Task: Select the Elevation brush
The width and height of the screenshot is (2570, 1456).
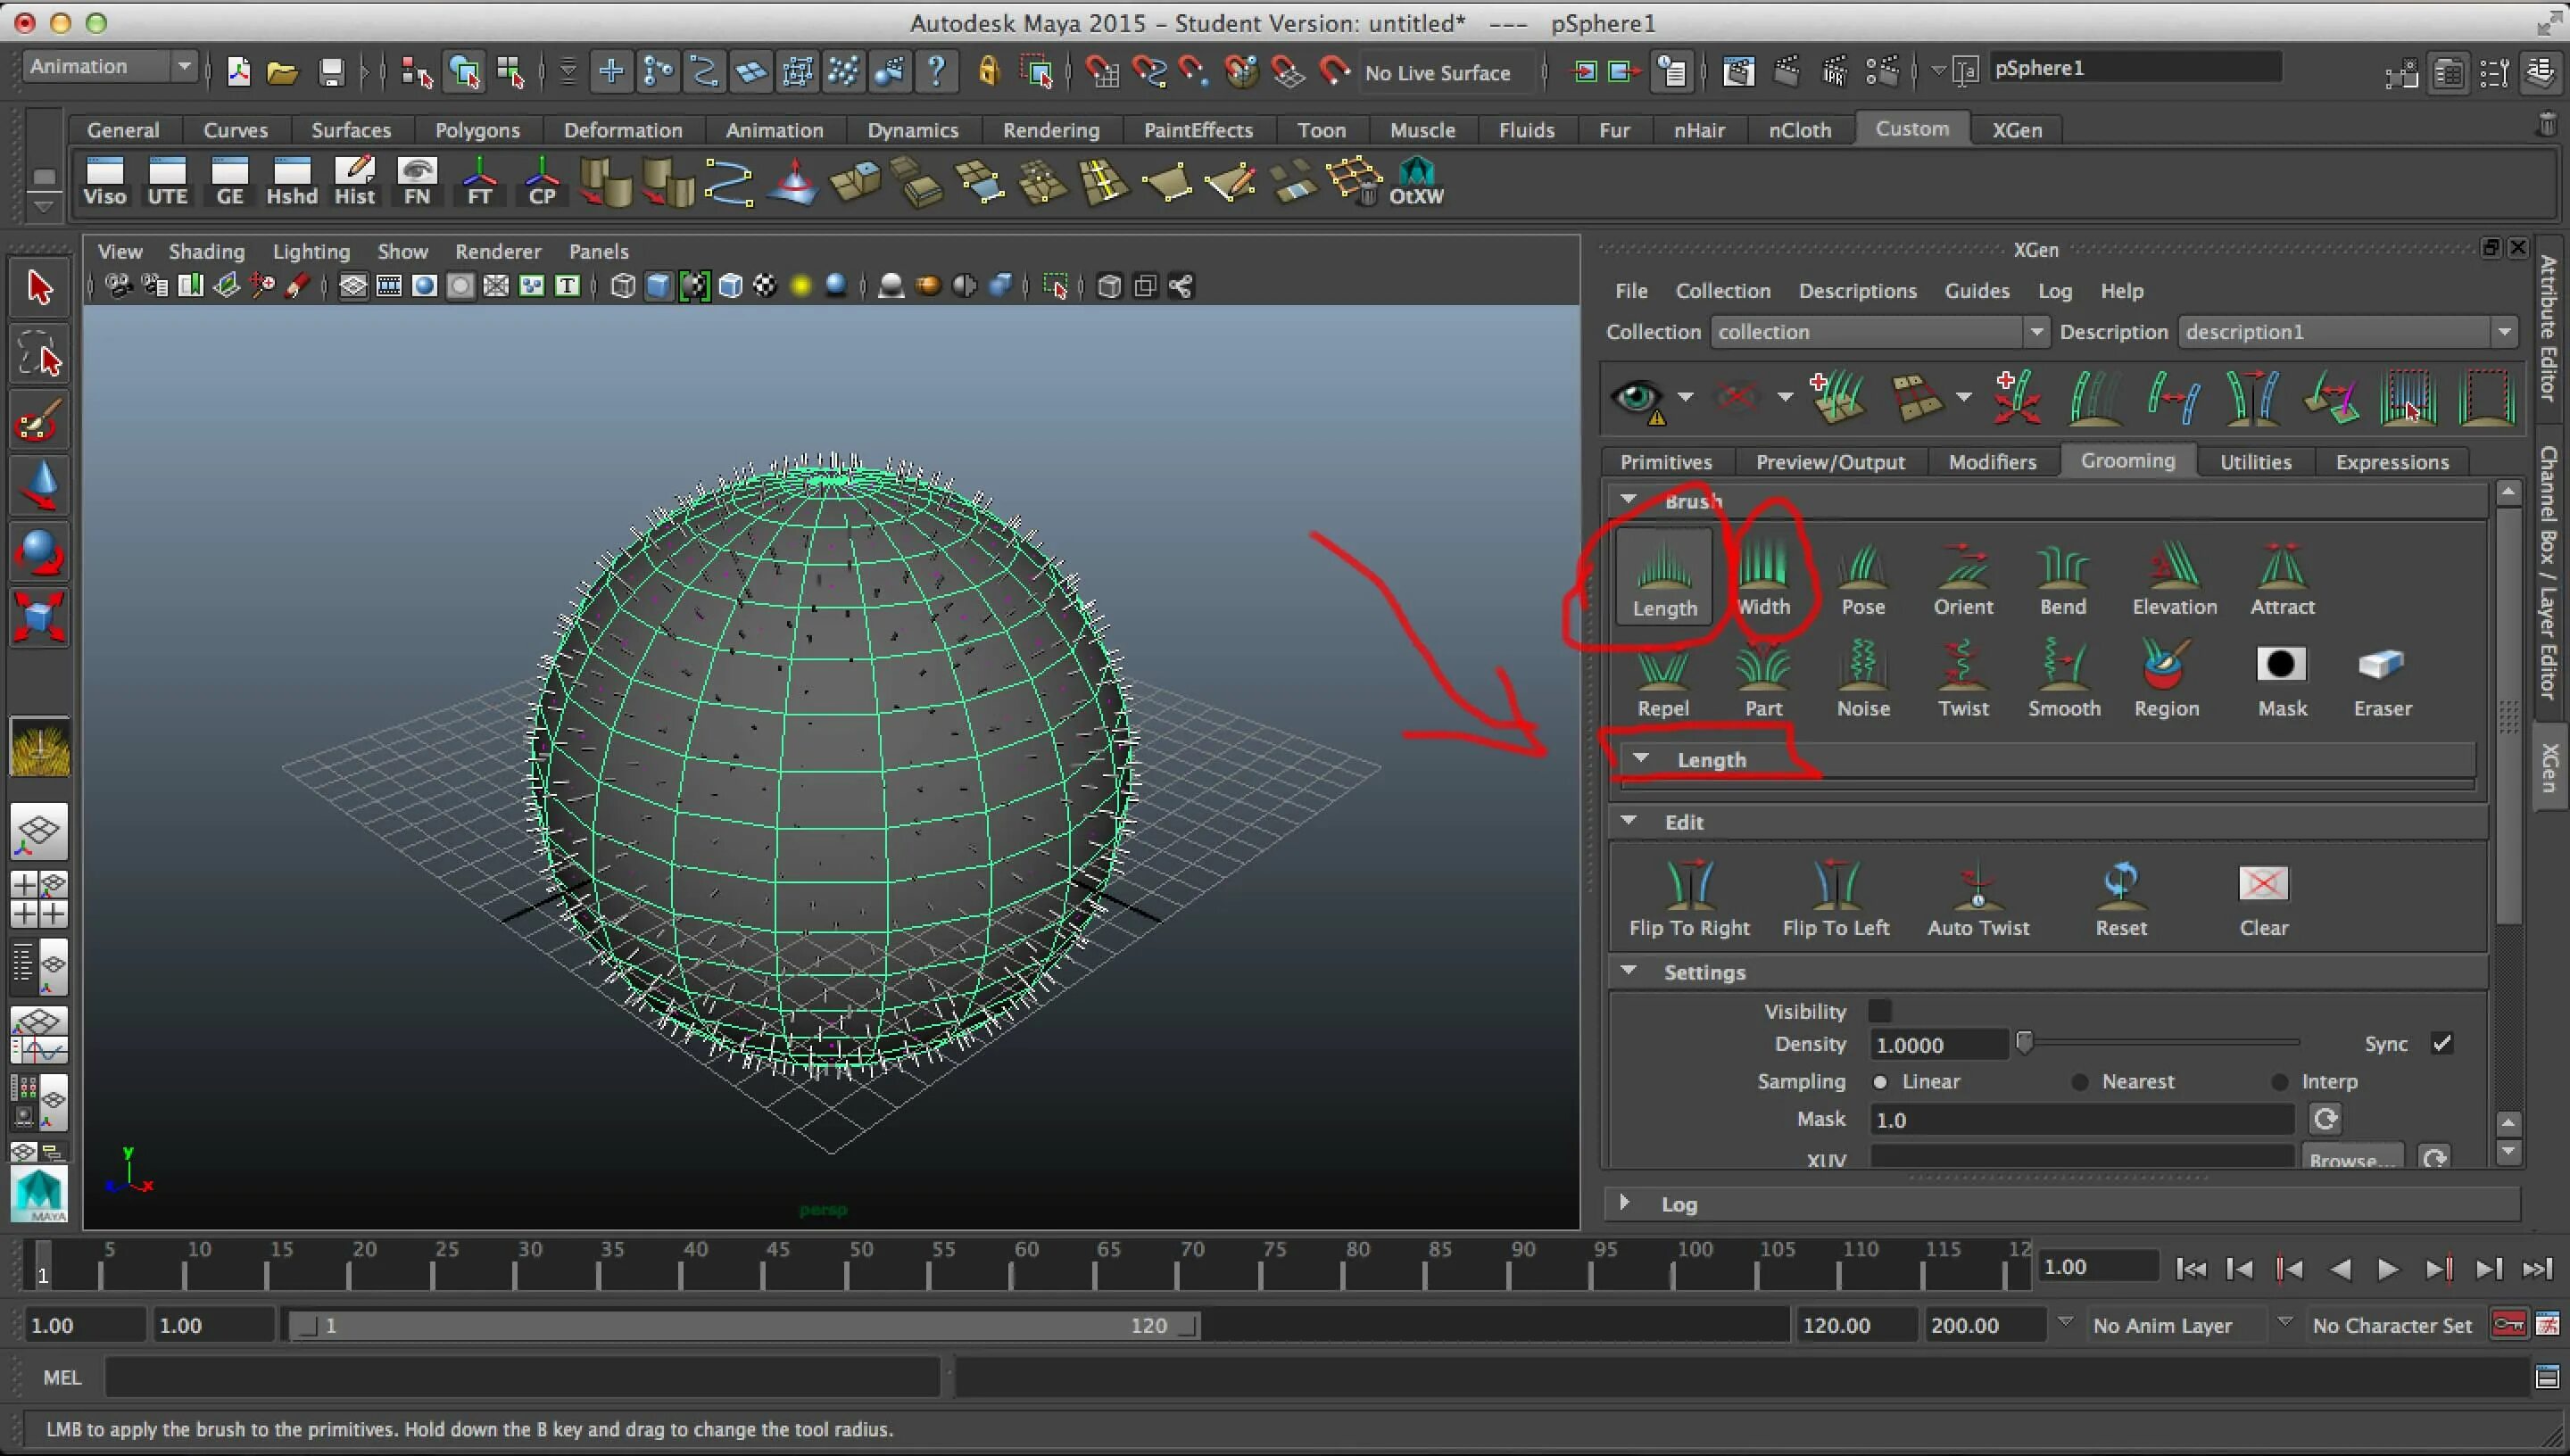Action: 2174,577
